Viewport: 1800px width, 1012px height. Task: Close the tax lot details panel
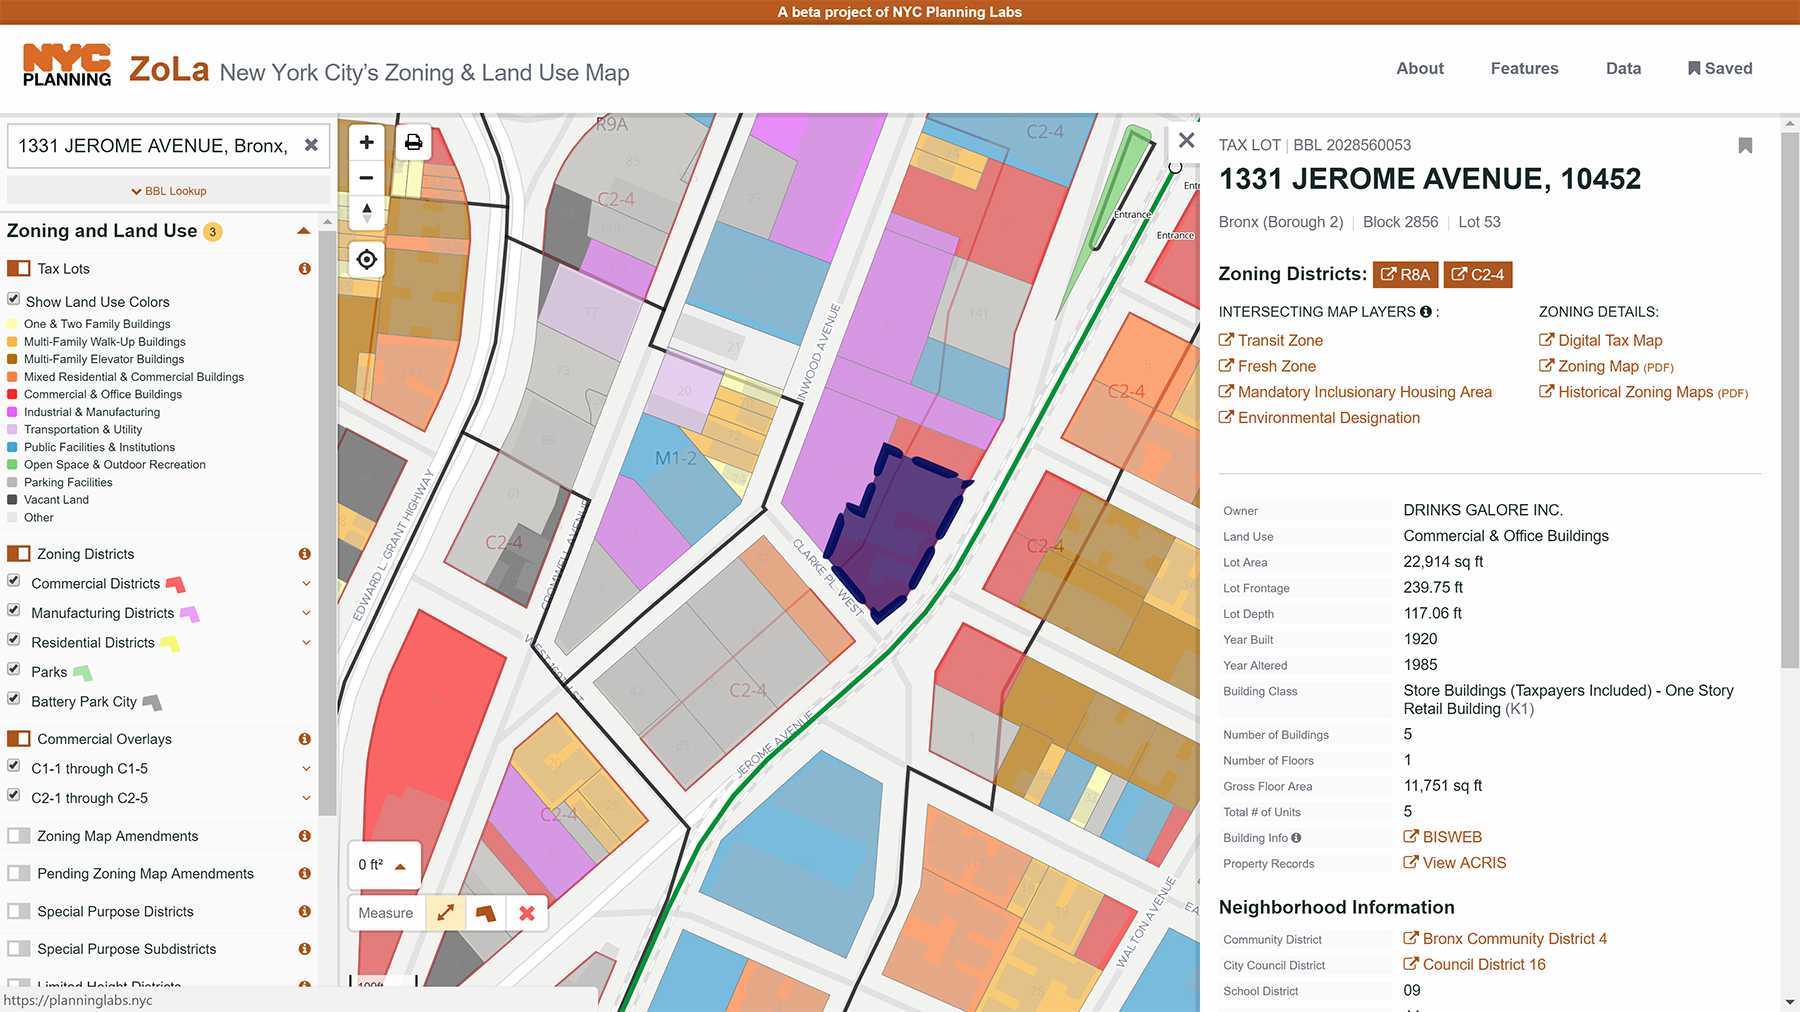pos(1186,140)
